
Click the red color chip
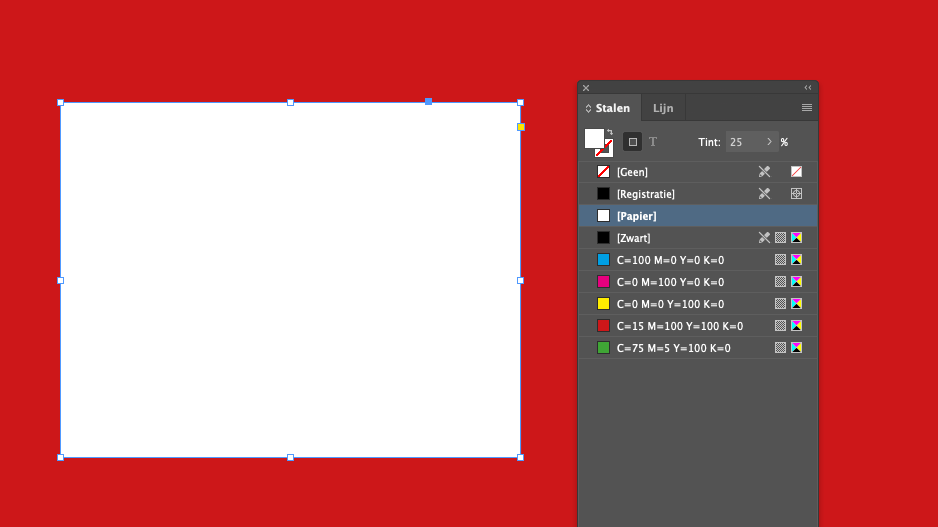604,325
